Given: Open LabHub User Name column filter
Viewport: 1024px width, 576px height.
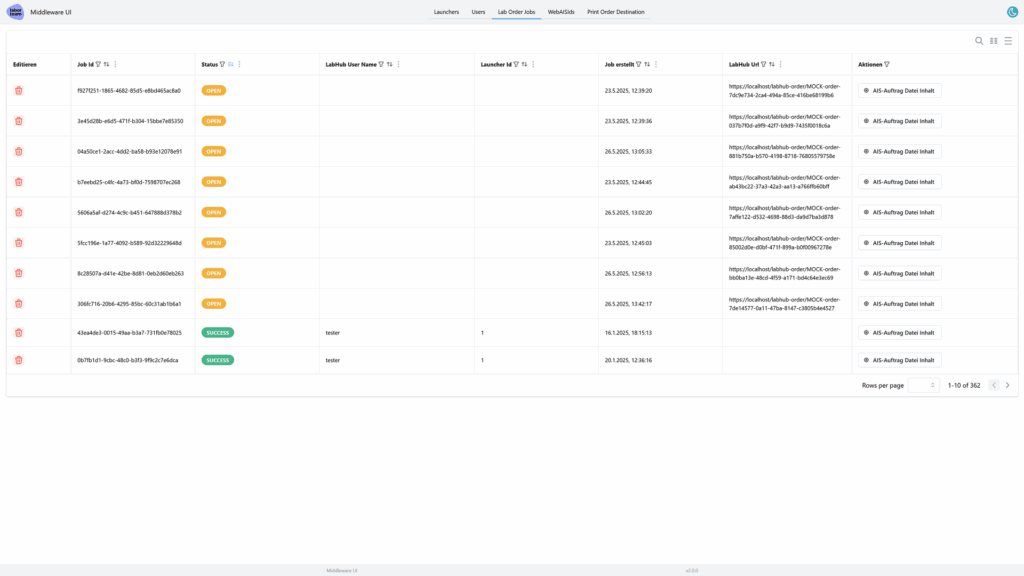Looking at the screenshot, I should (381, 65).
